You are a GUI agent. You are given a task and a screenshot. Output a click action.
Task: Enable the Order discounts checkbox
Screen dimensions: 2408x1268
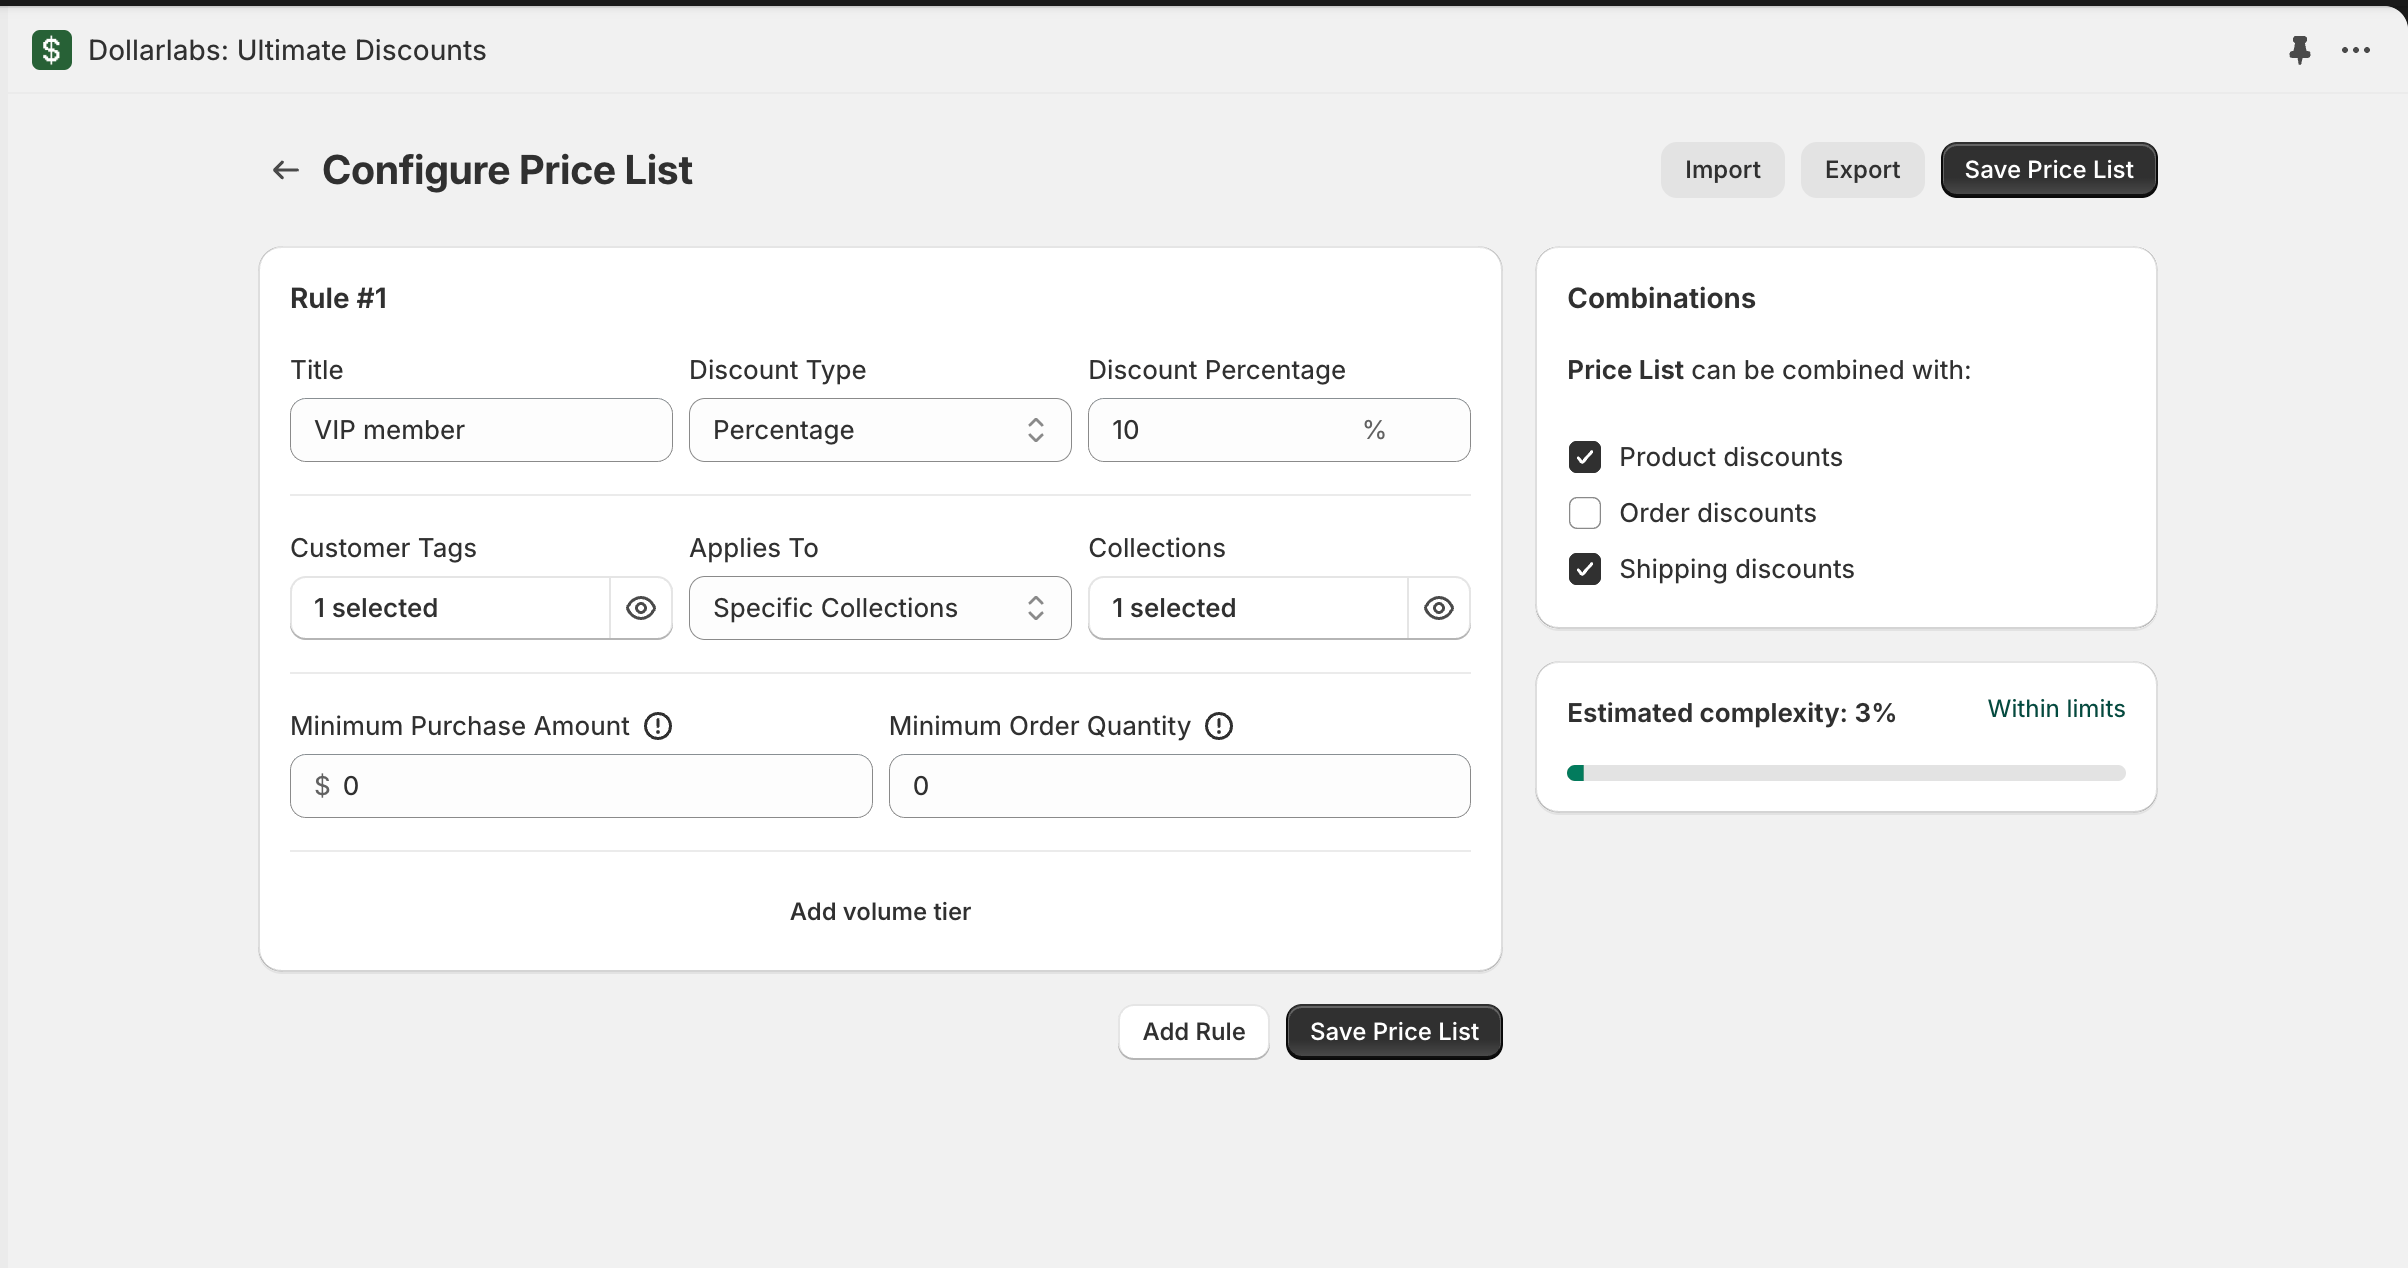1585,513
